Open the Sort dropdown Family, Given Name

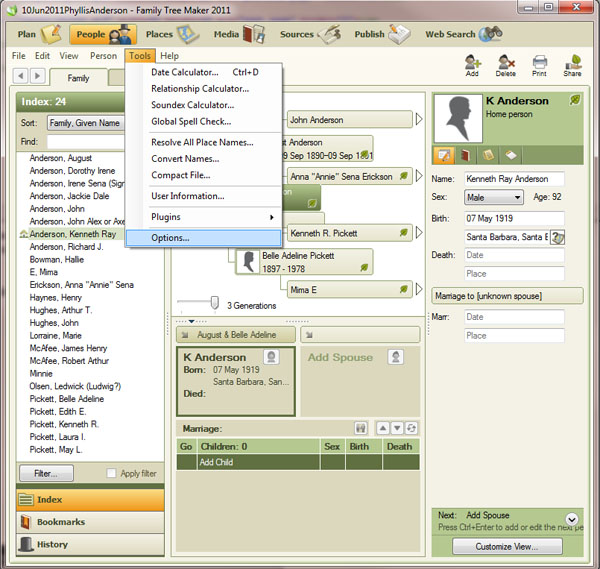86,123
